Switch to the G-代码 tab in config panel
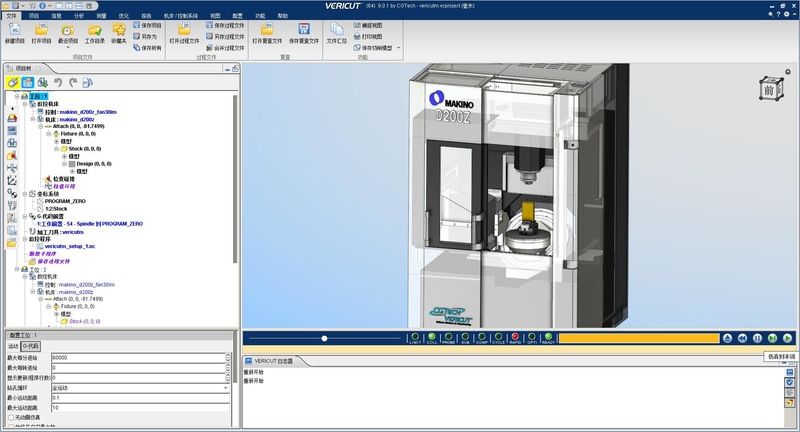The image size is (800, 432). click(x=31, y=346)
